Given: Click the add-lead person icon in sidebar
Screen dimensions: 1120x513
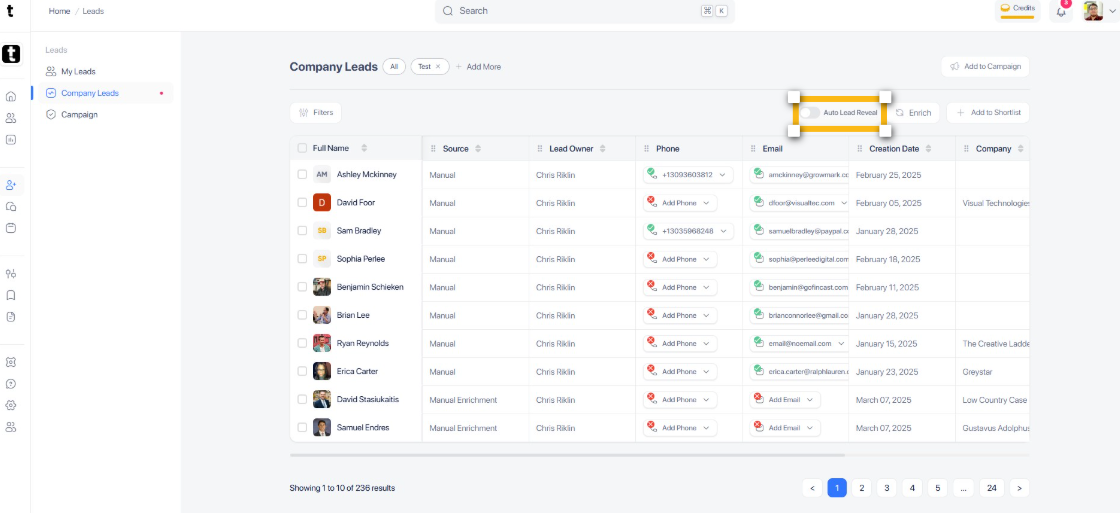Looking at the screenshot, I should (x=11, y=185).
